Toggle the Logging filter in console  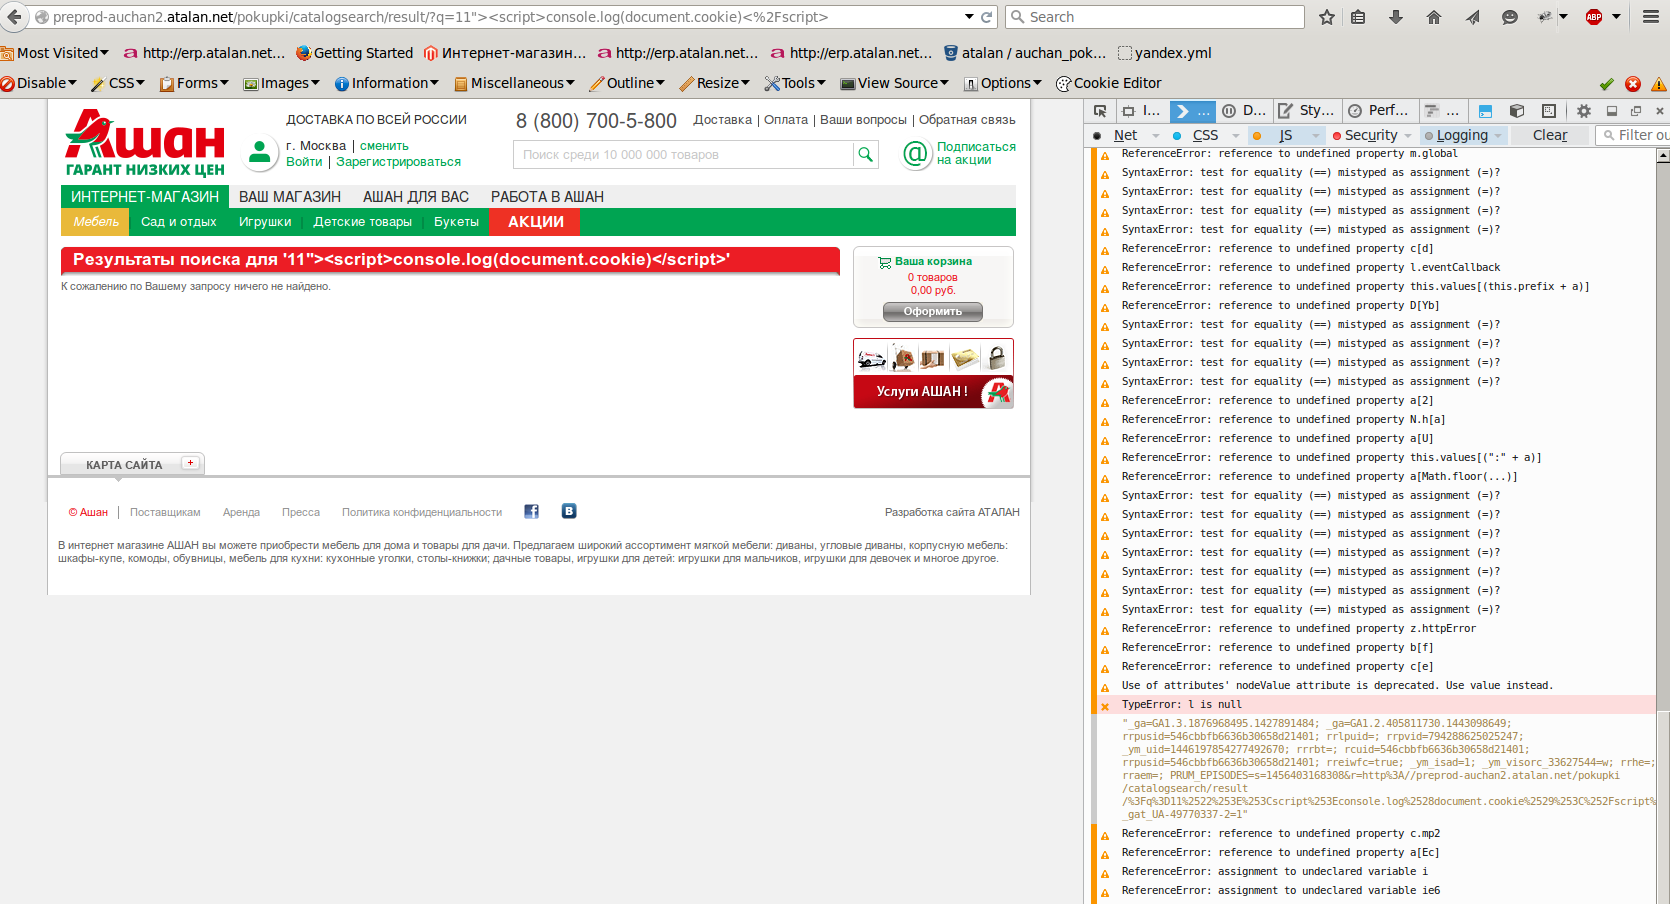[x=1462, y=135]
